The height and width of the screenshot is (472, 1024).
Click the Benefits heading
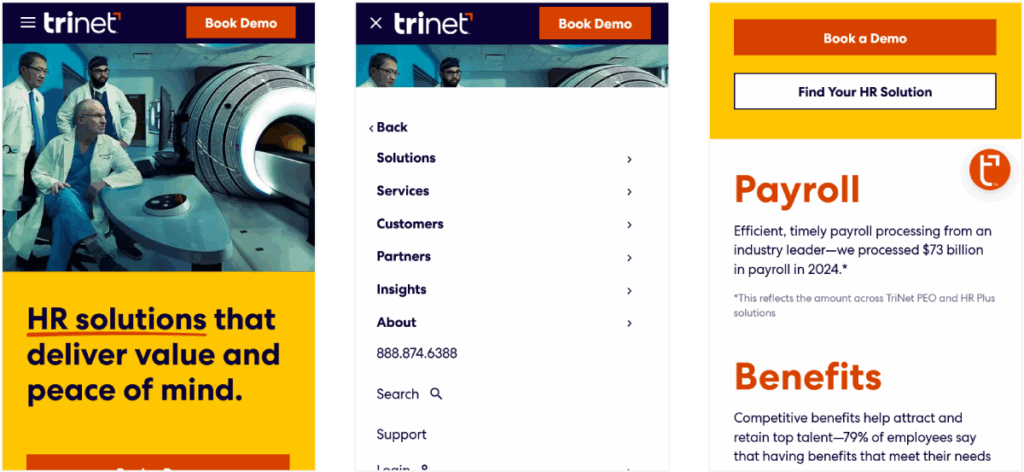click(x=808, y=376)
